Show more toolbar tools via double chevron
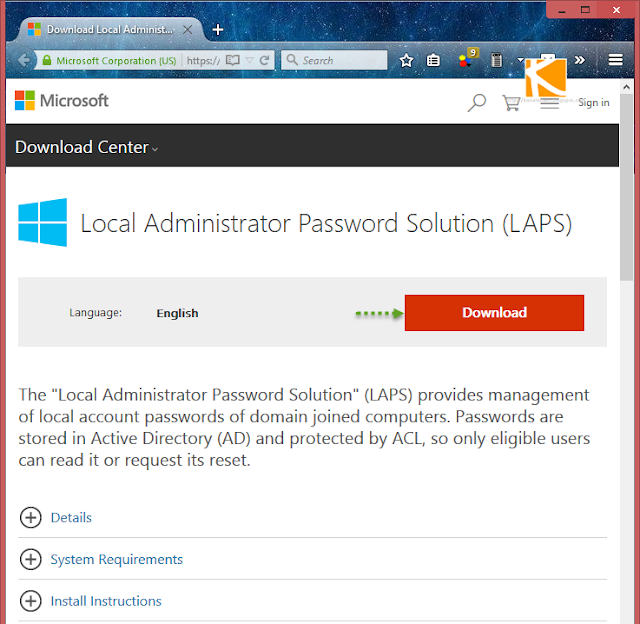This screenshot has width=640, height=624. [x=580, y=60]
